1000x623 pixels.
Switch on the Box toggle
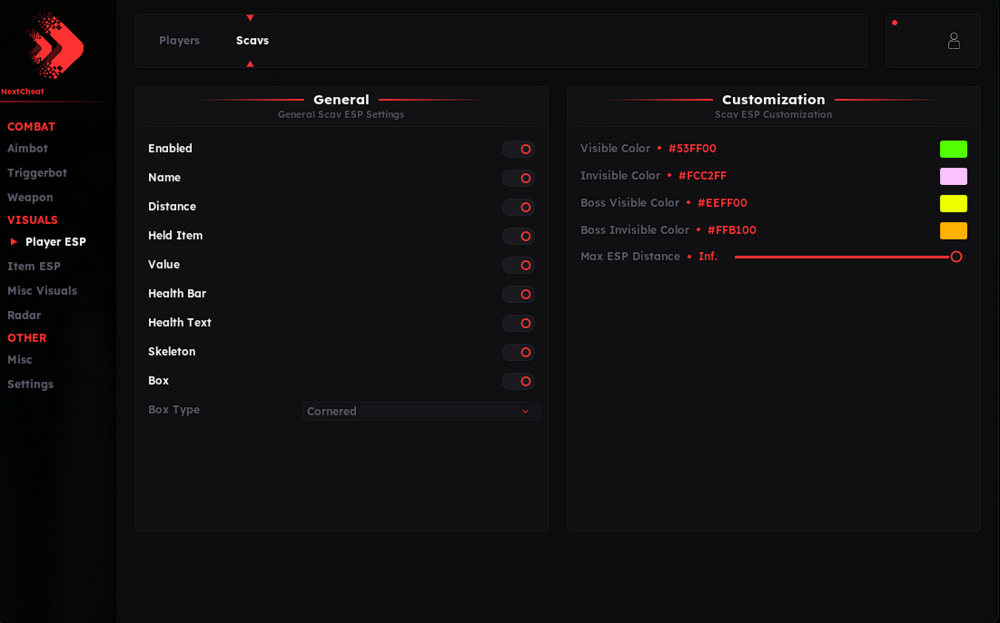tap(518, 381)
